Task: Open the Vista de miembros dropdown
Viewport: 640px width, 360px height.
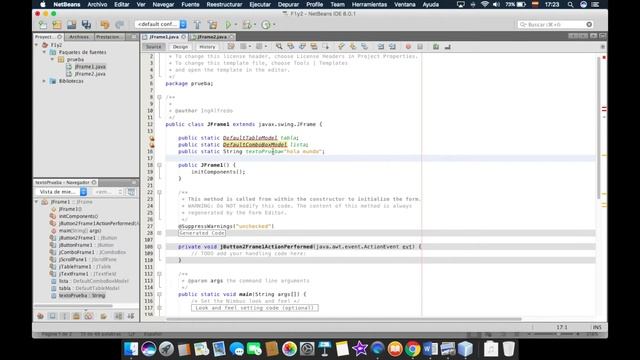Action: point(61,192)
